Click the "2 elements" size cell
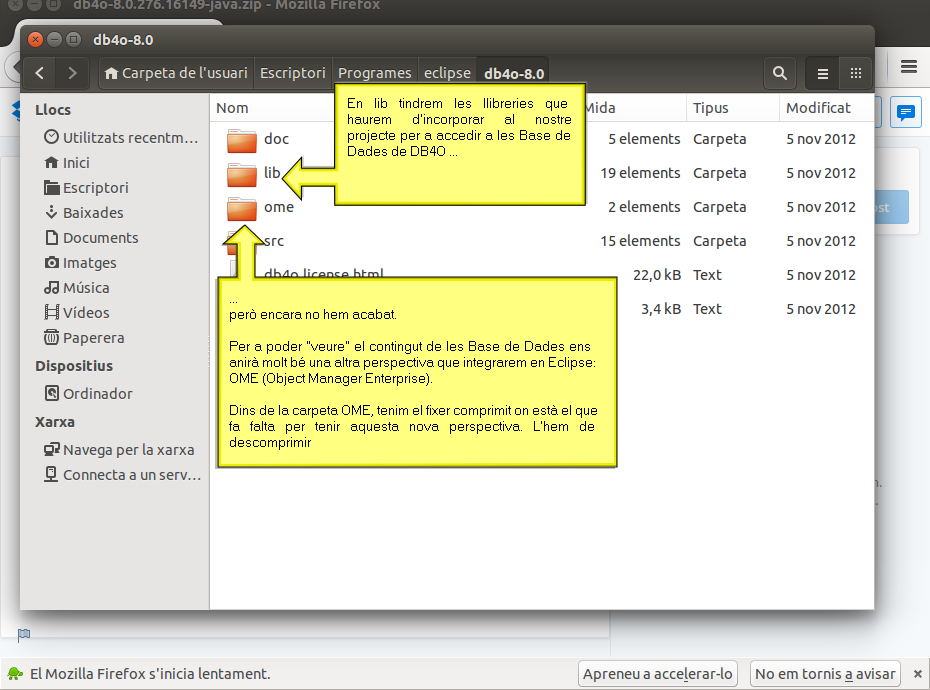930x690 pixels. 644,206
